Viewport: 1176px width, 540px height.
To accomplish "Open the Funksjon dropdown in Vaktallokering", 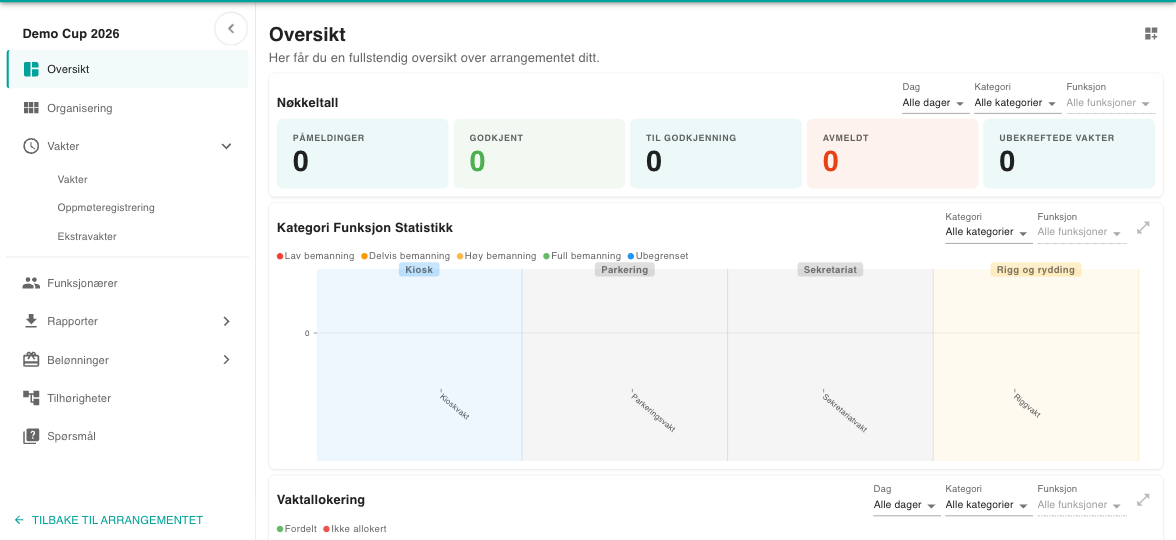I will pos(1082,506).
